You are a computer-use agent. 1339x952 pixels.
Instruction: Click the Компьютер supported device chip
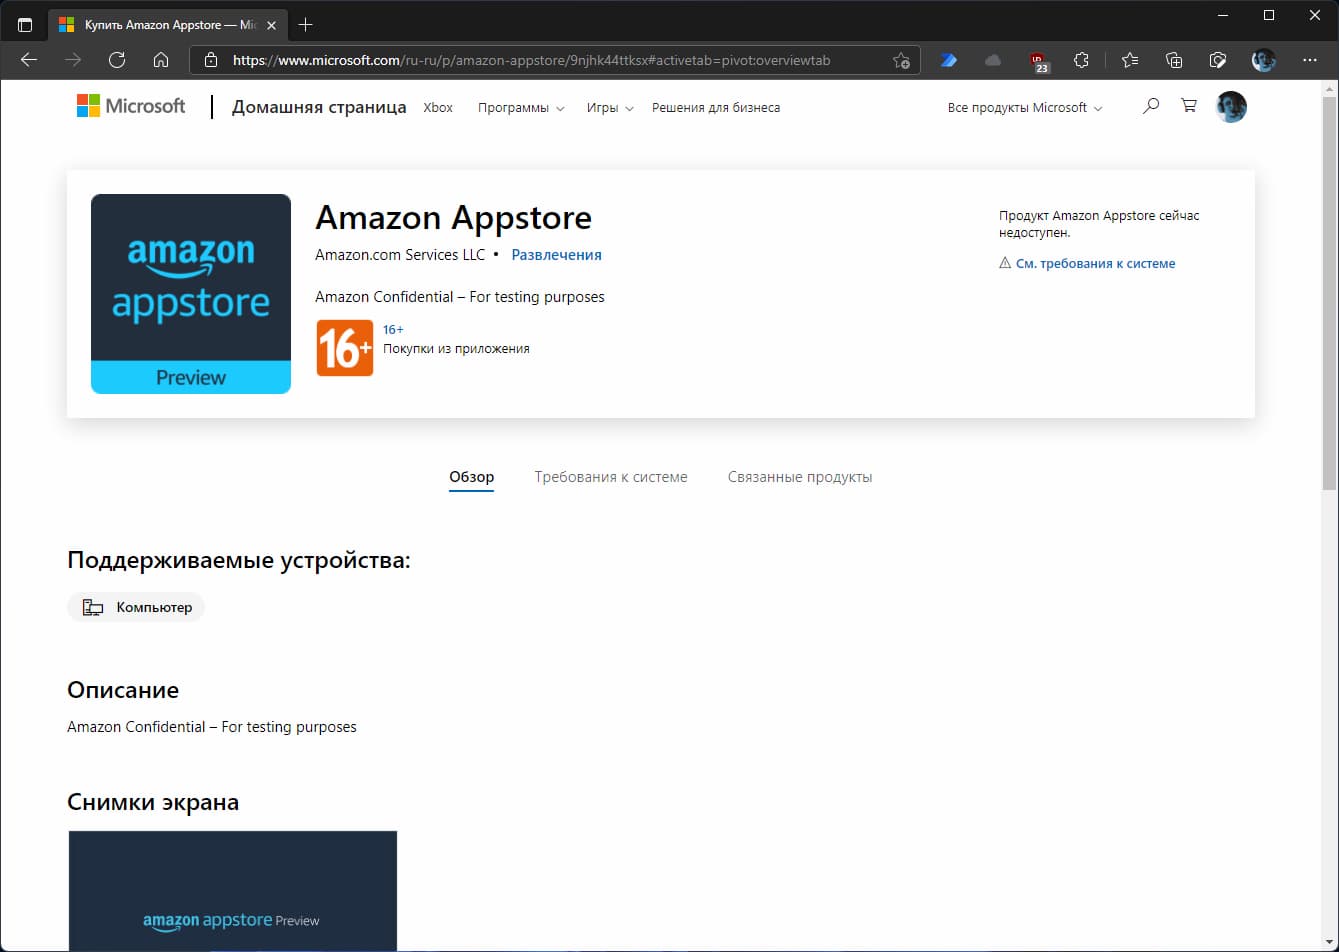click(x=136, y=607)
